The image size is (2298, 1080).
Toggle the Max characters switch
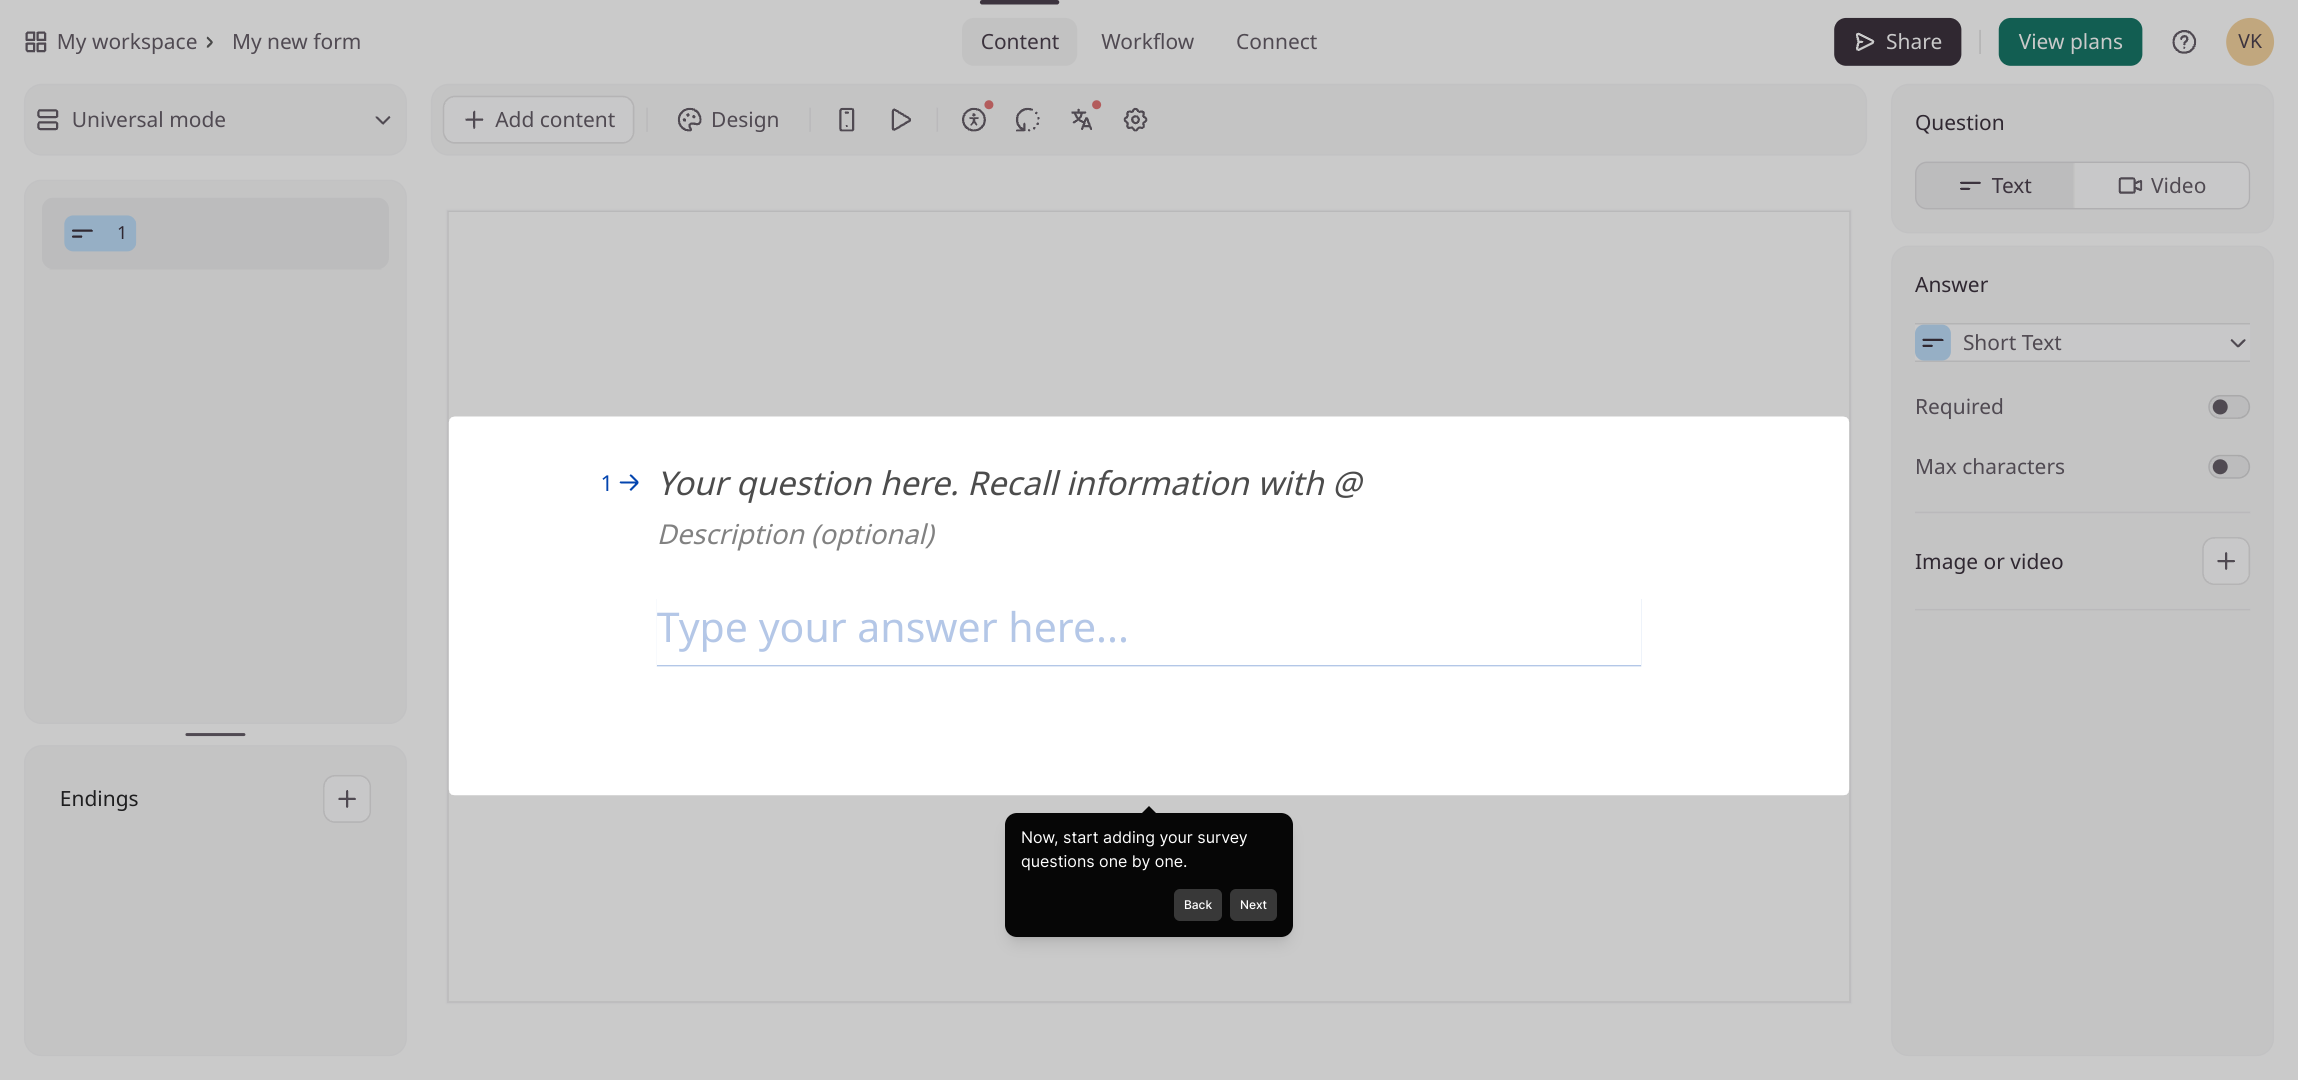click(2228, 467)
